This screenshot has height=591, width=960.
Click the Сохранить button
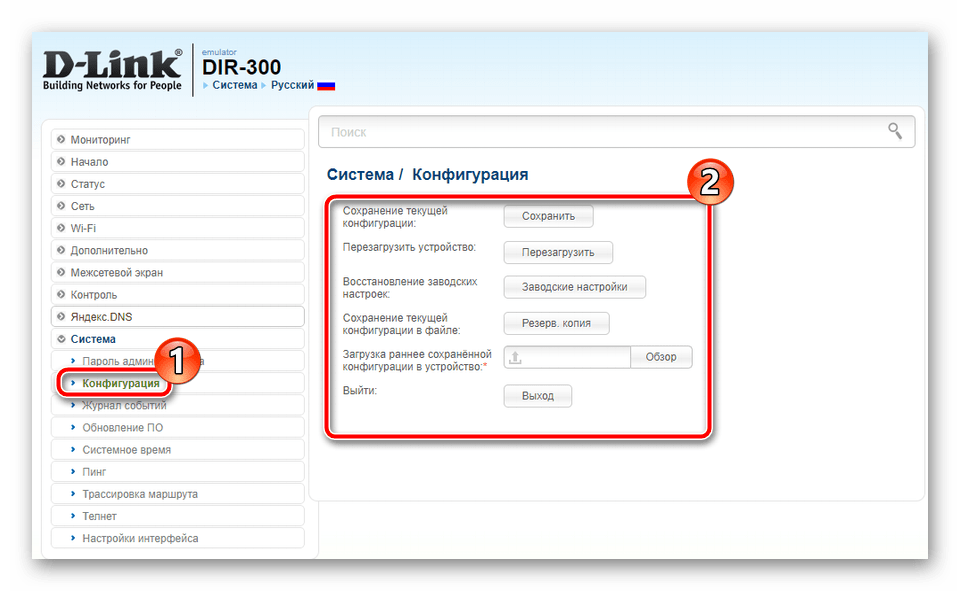pos(548,216)
